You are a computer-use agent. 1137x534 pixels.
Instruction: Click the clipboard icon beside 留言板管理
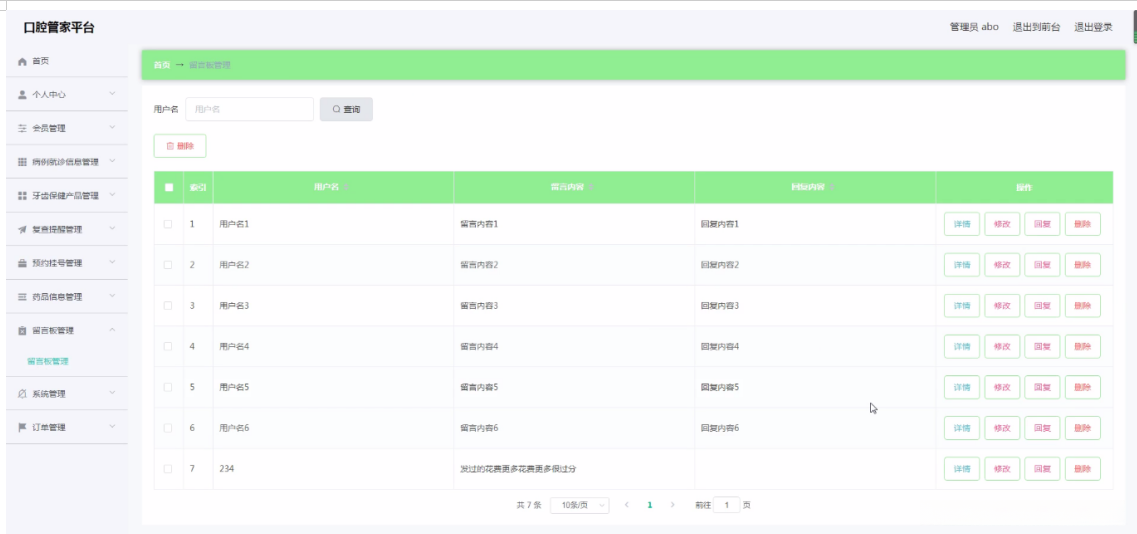coord(22,331)
